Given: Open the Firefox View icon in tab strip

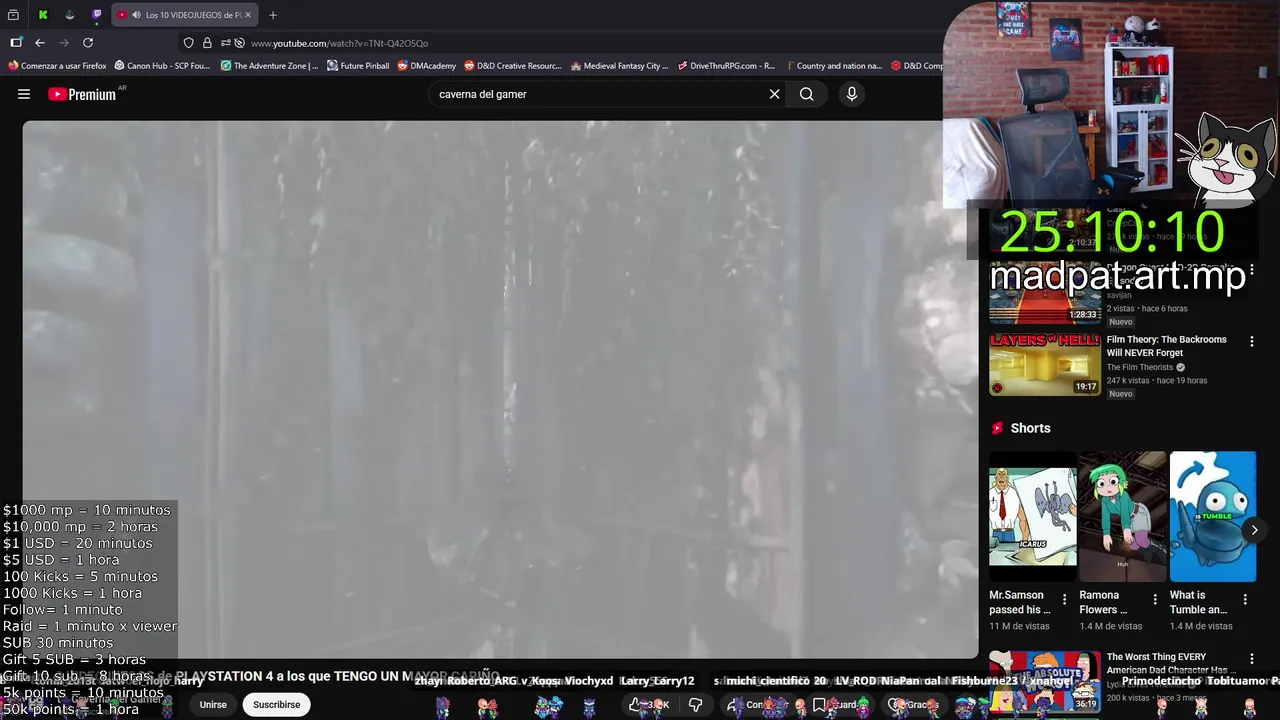Looking at the screenshot, I should click(13, 15).
